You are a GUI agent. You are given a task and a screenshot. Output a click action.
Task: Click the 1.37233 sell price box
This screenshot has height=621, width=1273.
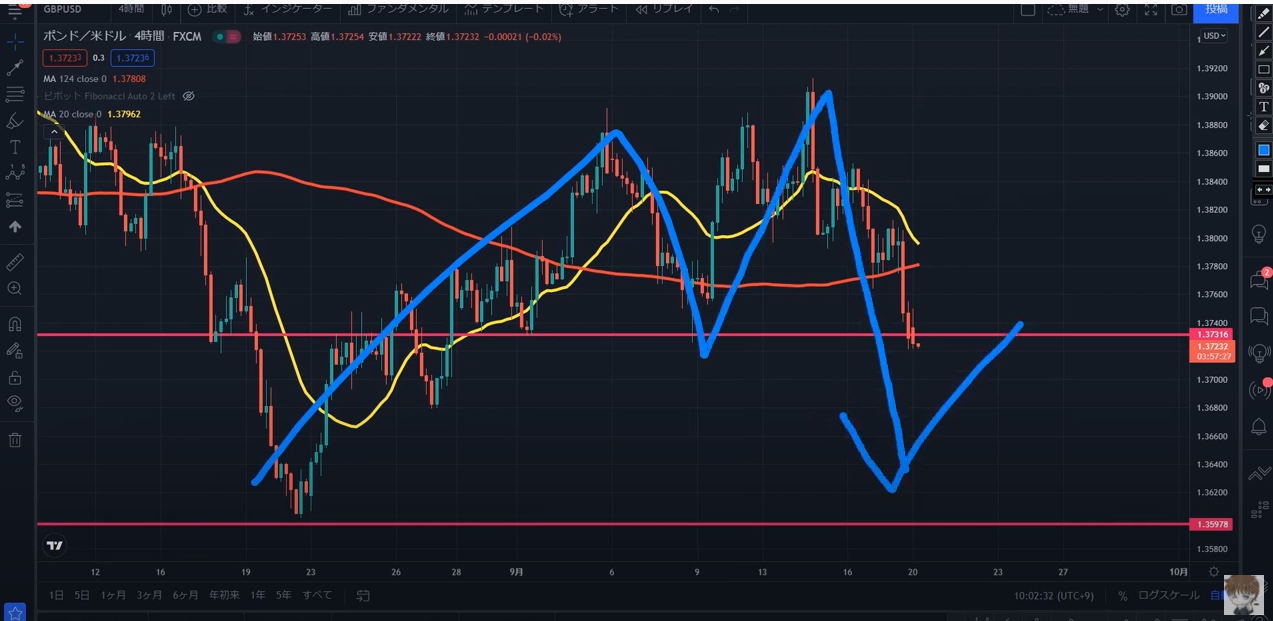tap(65, 58)
